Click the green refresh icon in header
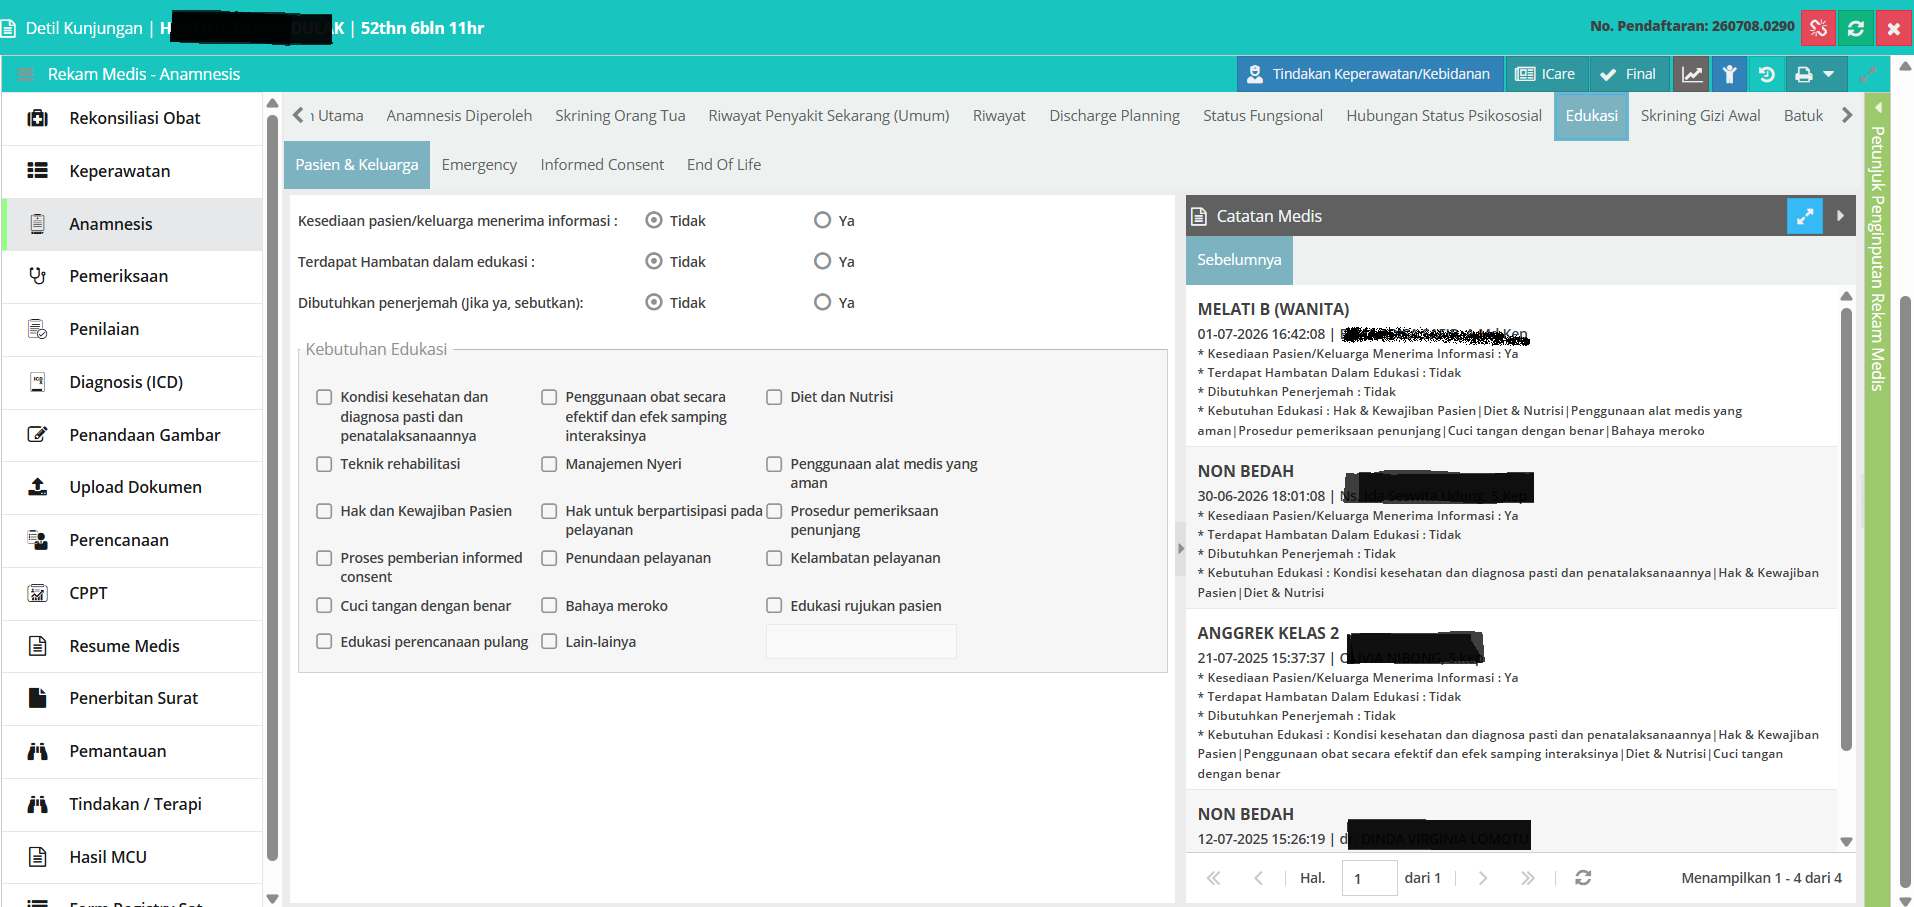 pos(1856,28)
